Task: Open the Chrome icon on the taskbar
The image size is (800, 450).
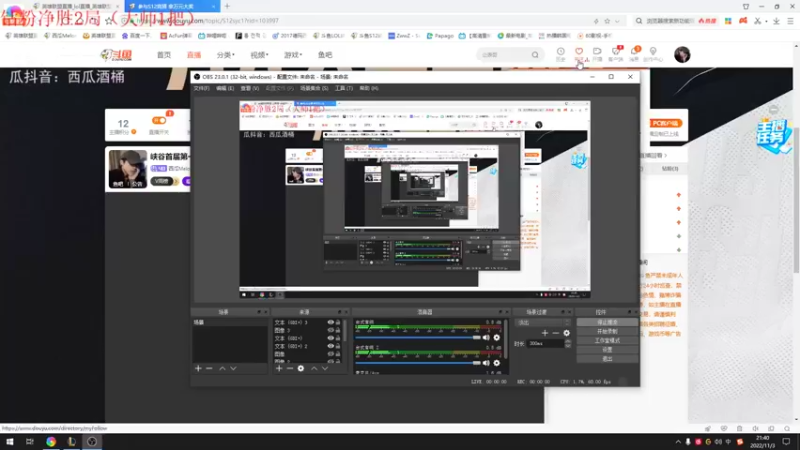Action: point(51,442)
